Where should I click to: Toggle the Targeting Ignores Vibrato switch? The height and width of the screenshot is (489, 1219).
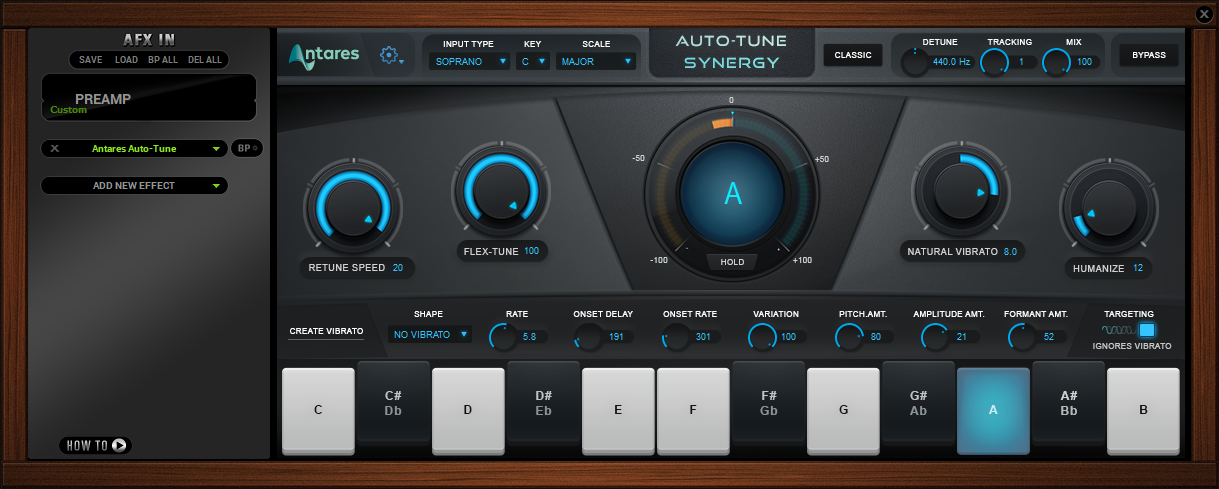[x=1146, y=330]
